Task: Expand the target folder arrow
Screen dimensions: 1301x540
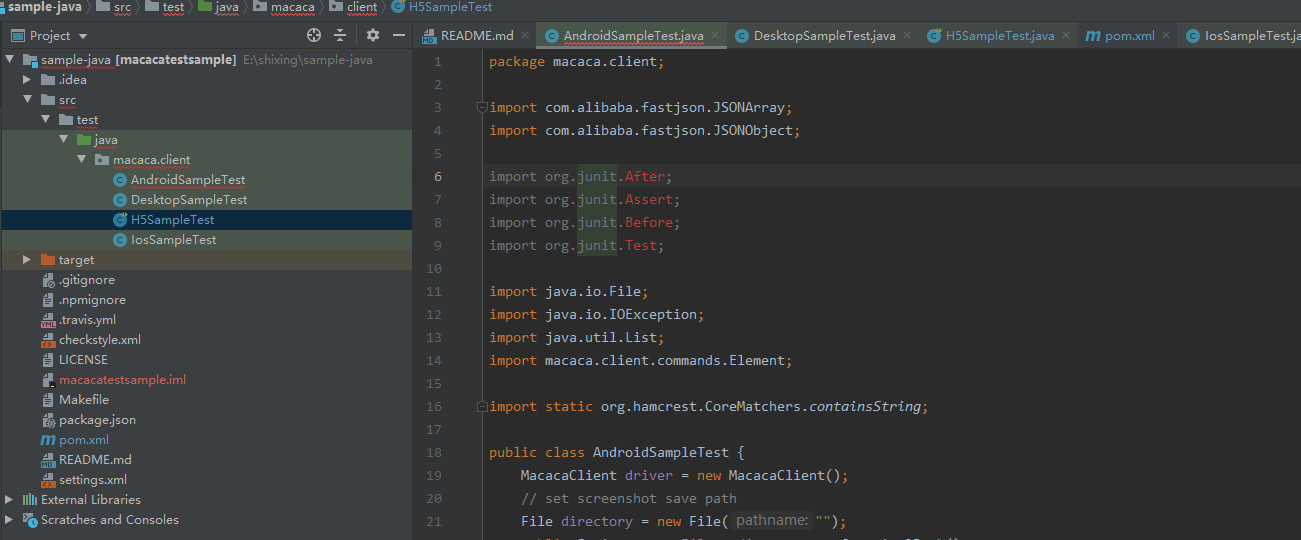Action: (x=28, y=260)
